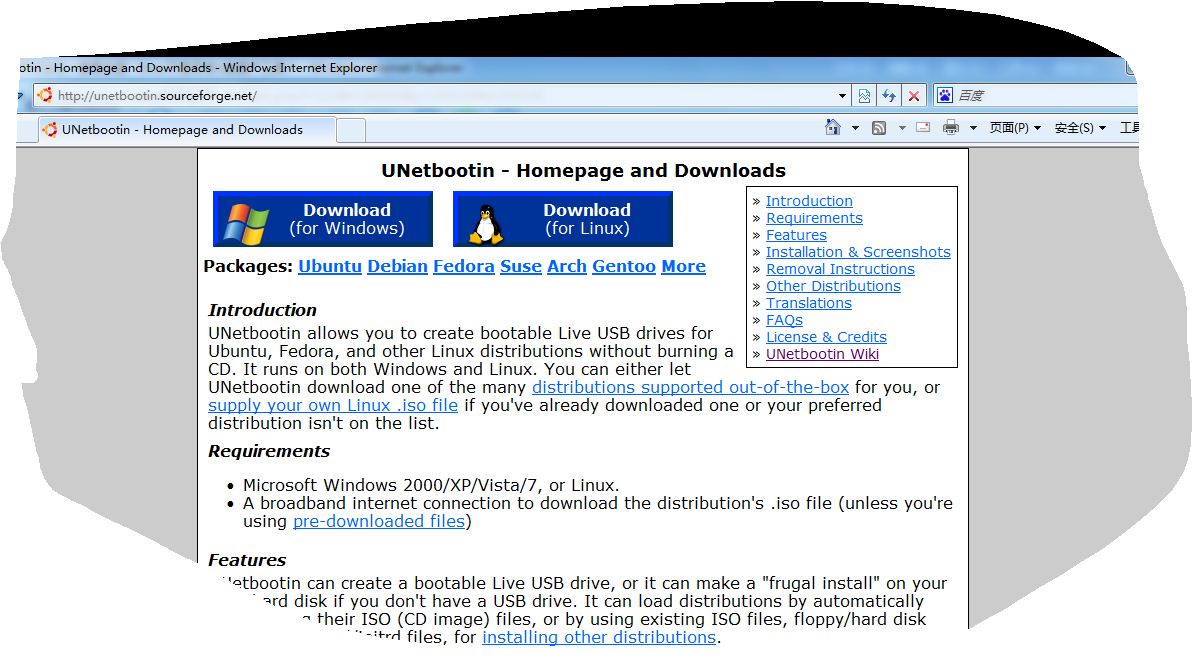The width and height of the screenshot is (1192, 660).
Task: Click the Print icon
Action: coord(950,127)
